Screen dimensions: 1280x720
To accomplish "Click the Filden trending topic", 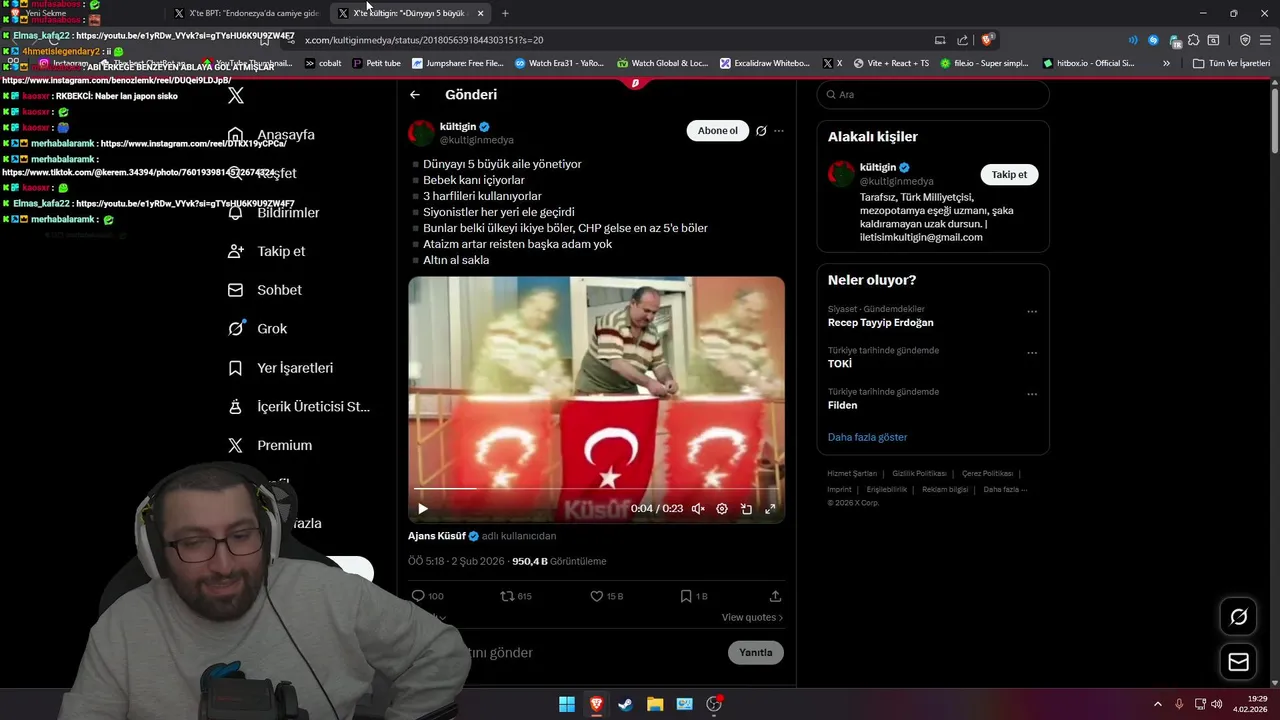I will coord(842,406).
